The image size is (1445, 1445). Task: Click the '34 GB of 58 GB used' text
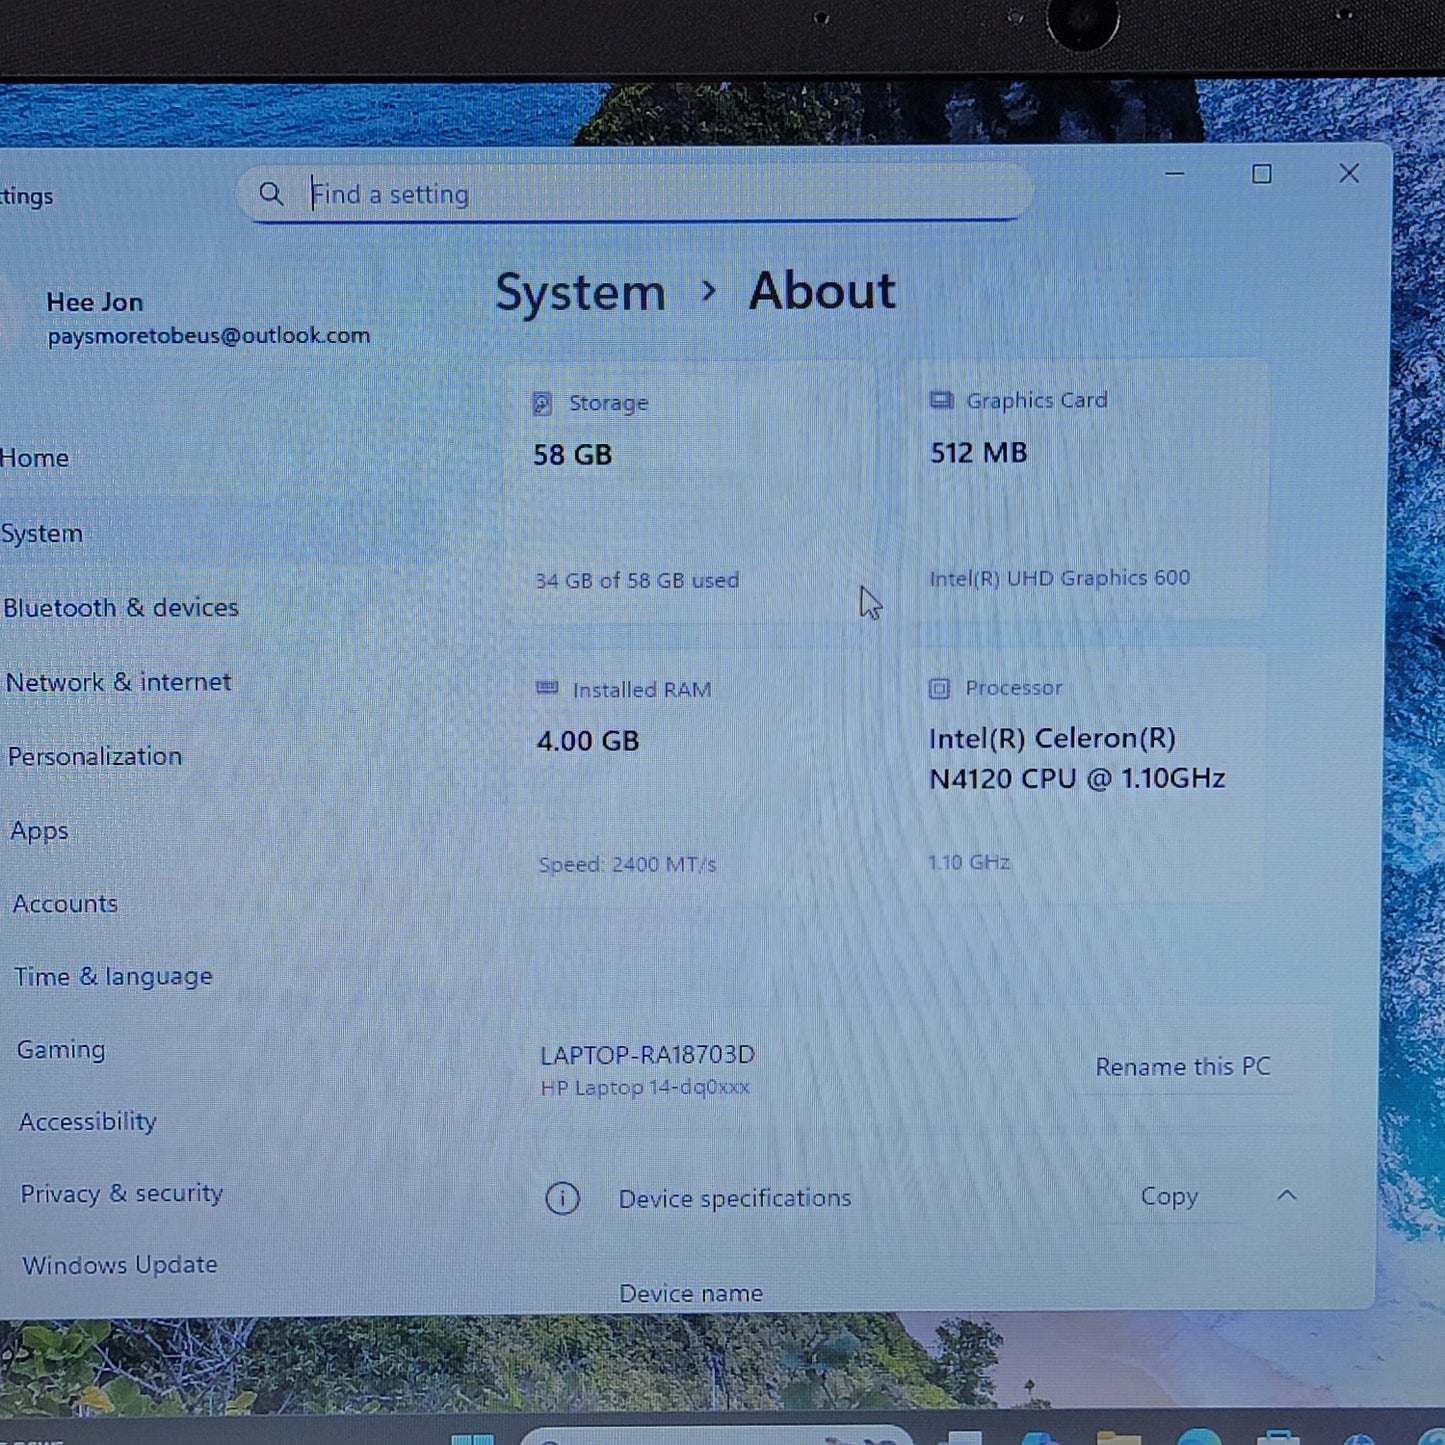pyautogui.click(x=637, y=580)
